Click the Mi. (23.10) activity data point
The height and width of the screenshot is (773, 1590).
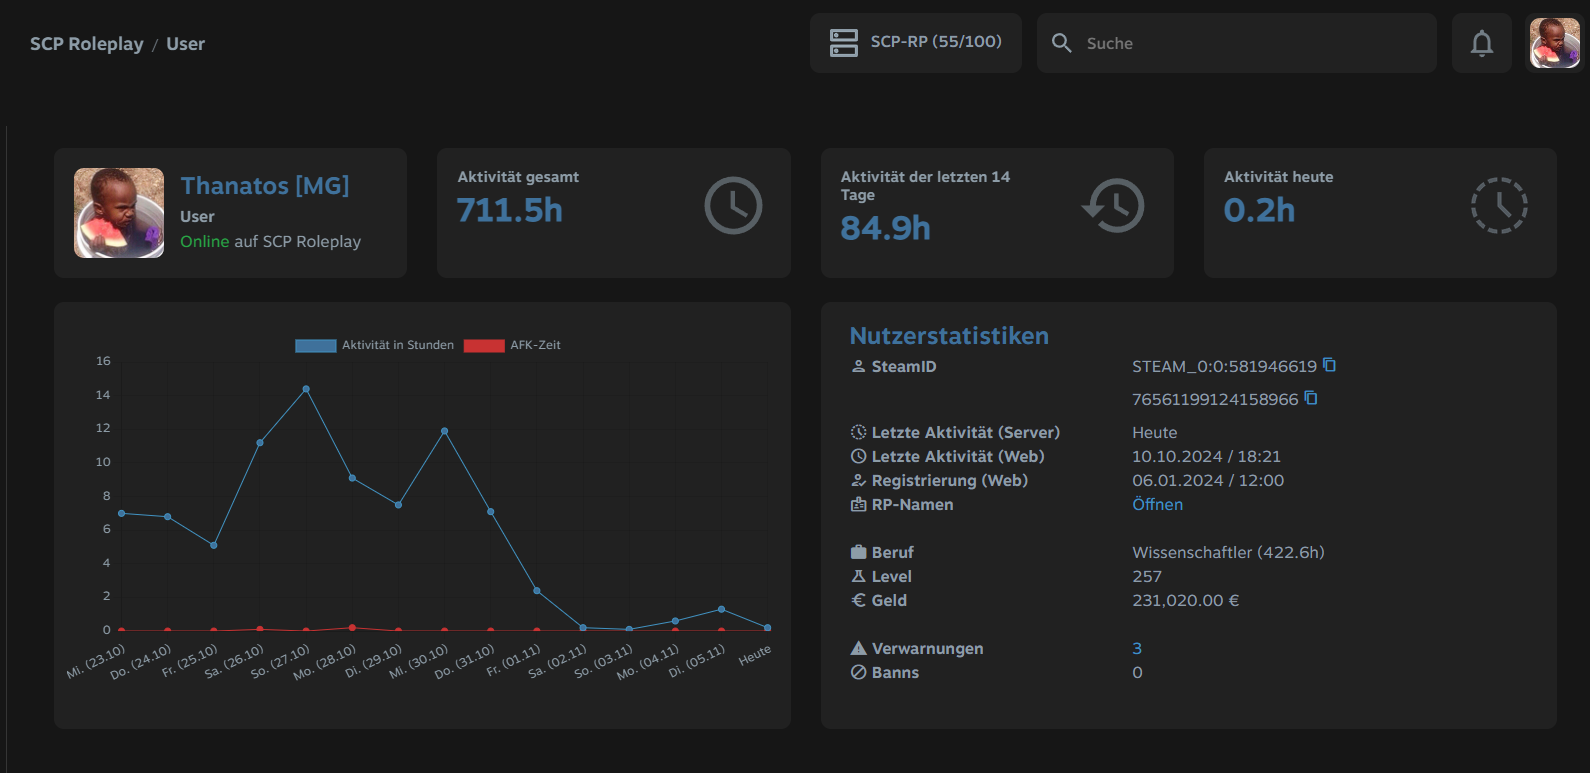pos(122,513)
